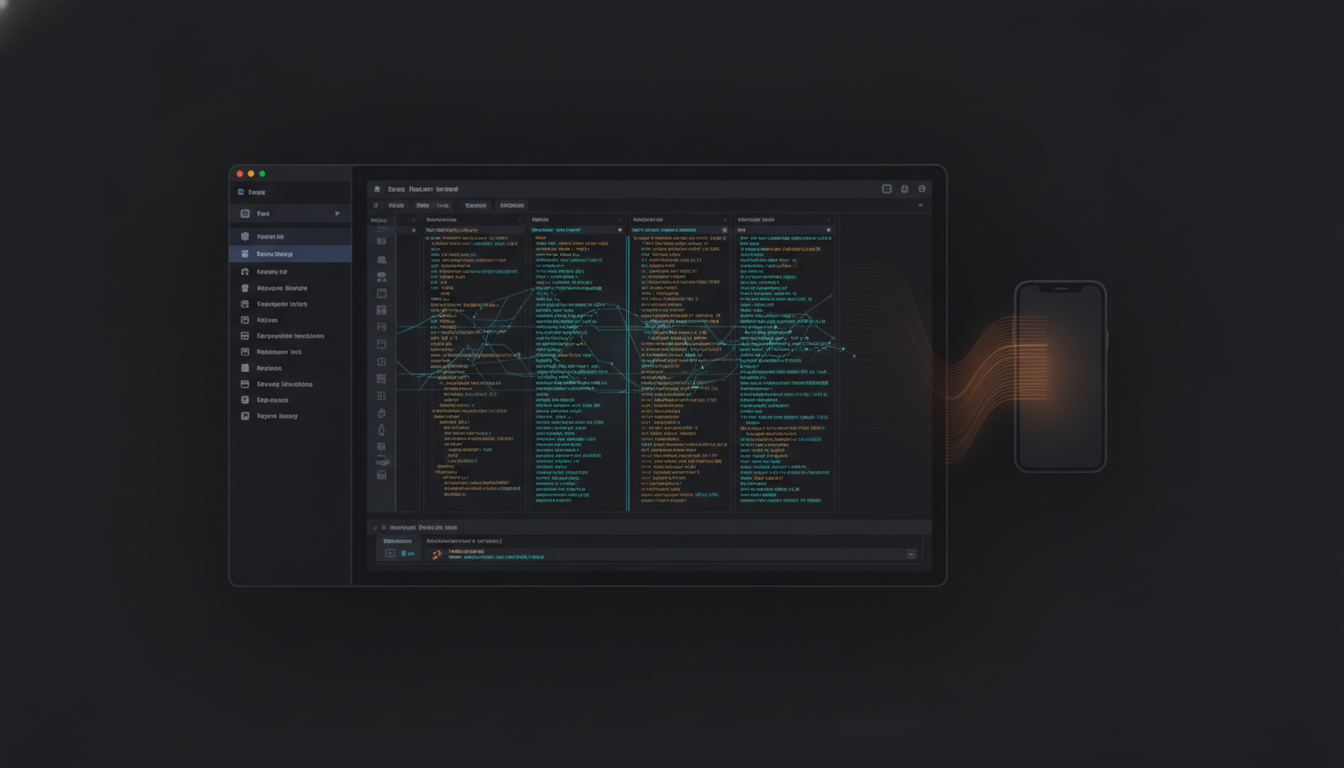Viewport: 1344px width, 768px height.
Task: Click the round chevron button ending the bottom panel row
Action: point(911,554)
